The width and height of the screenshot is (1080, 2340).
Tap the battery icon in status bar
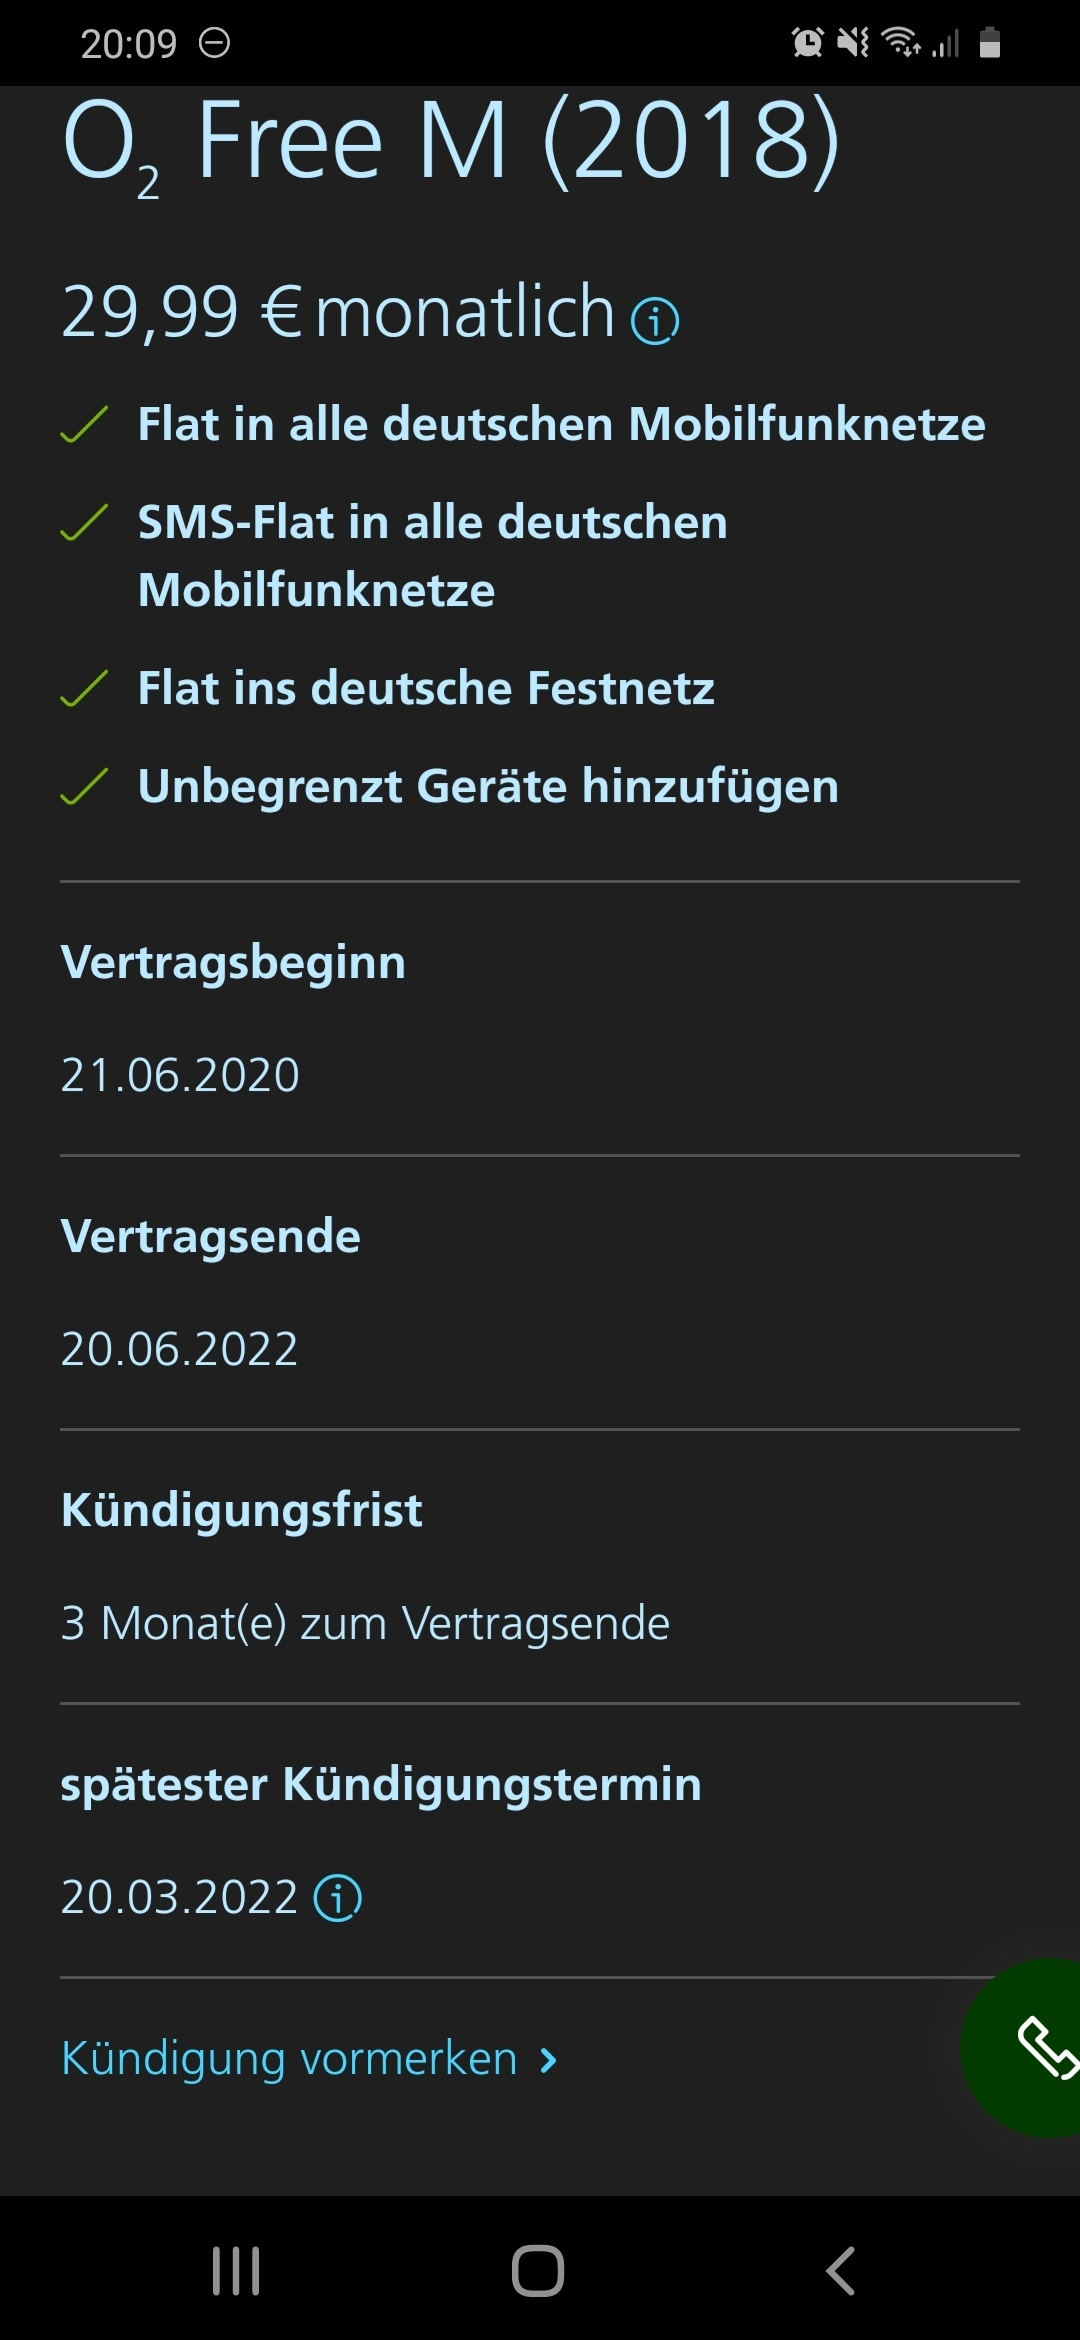[990, 43]
